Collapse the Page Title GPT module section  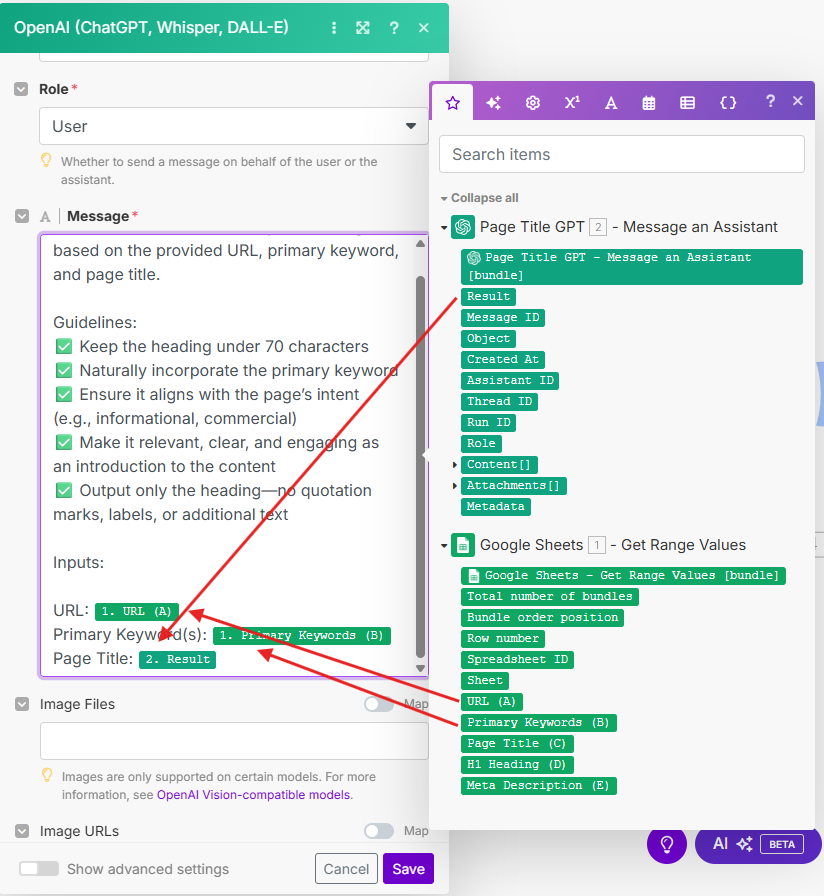coord(444,227)
